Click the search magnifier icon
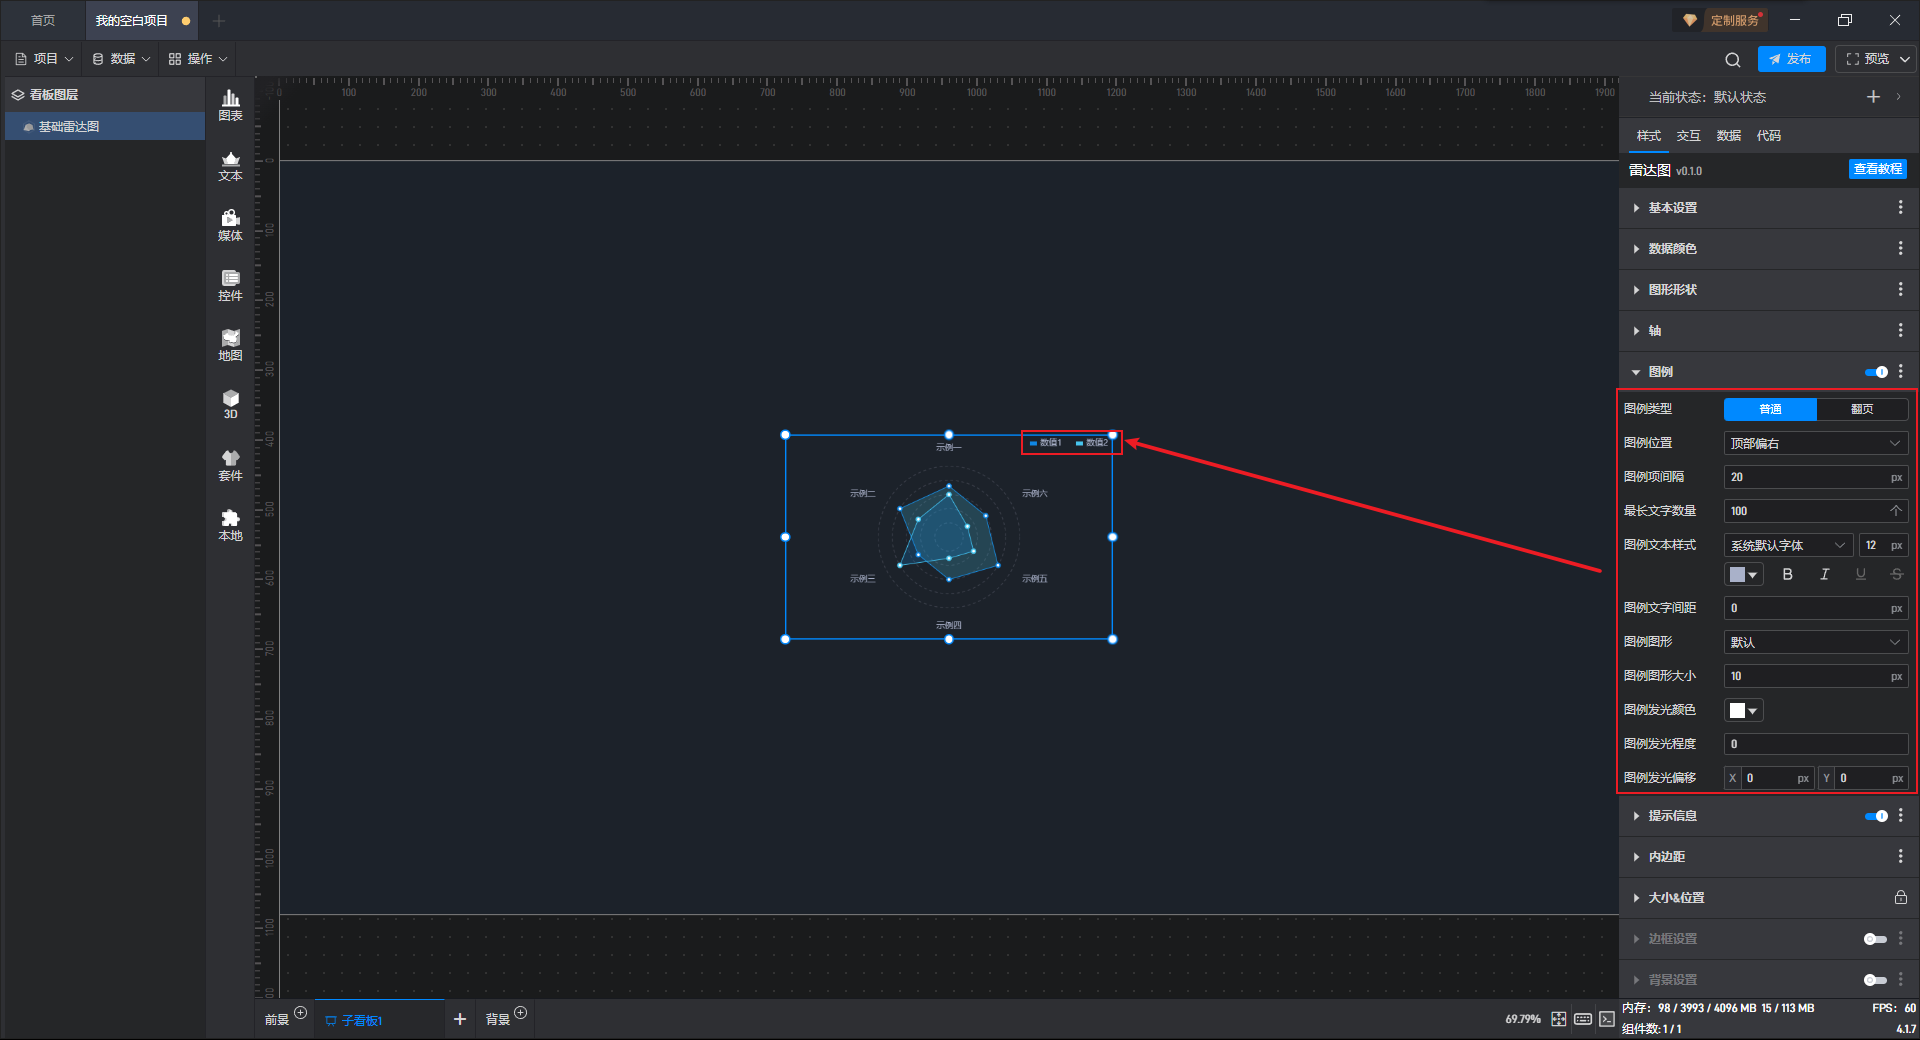Viewport: 1920px width, 1040px height. click(1733, 59)
